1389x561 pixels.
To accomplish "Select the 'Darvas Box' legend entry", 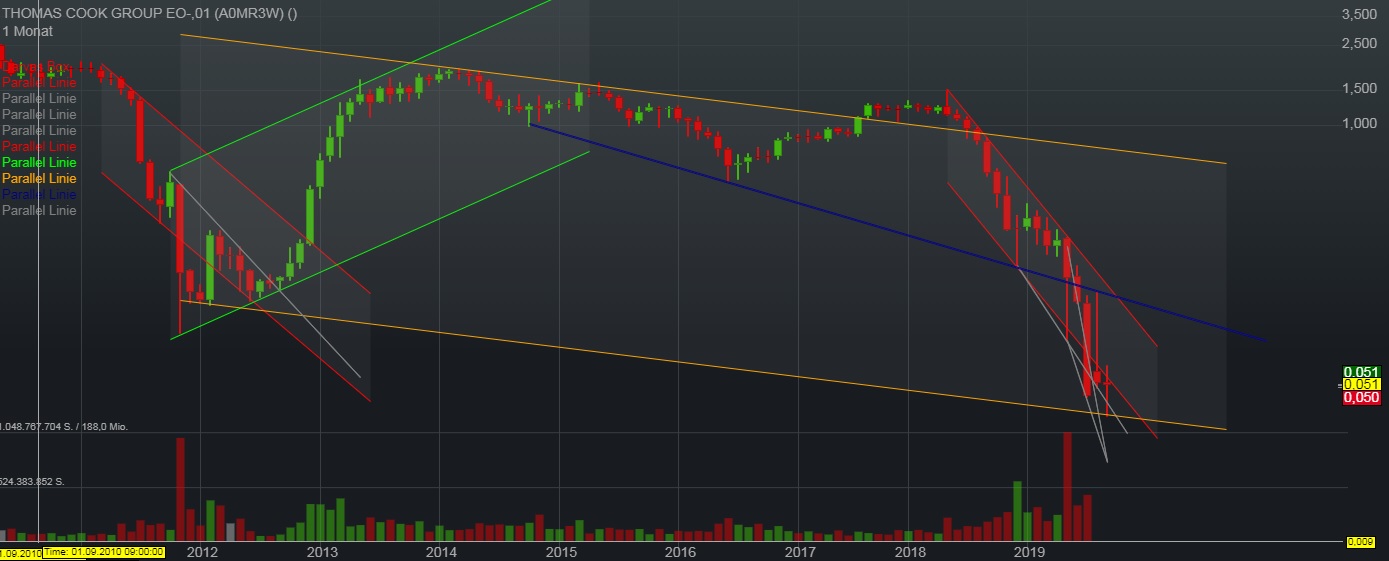I will tap(38, 67).
